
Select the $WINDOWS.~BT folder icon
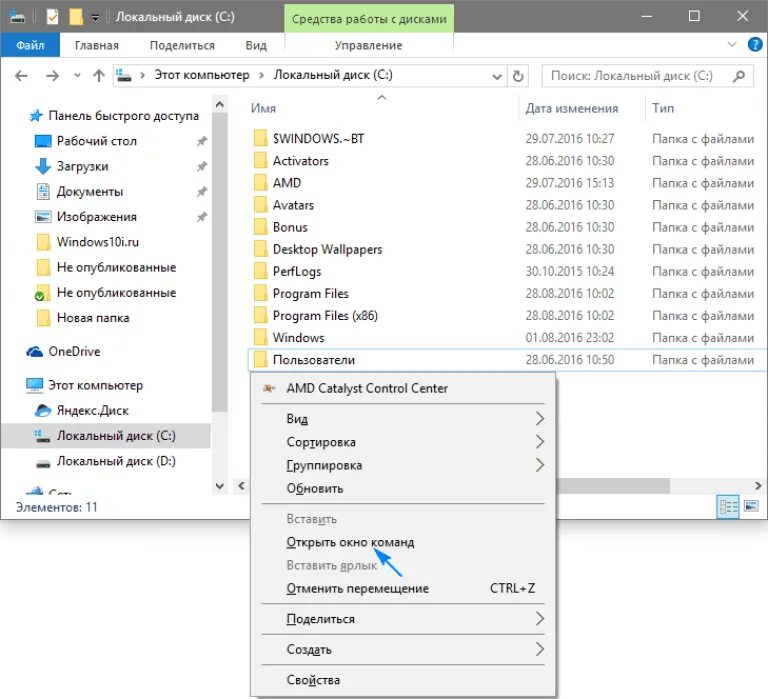[261, 139]
